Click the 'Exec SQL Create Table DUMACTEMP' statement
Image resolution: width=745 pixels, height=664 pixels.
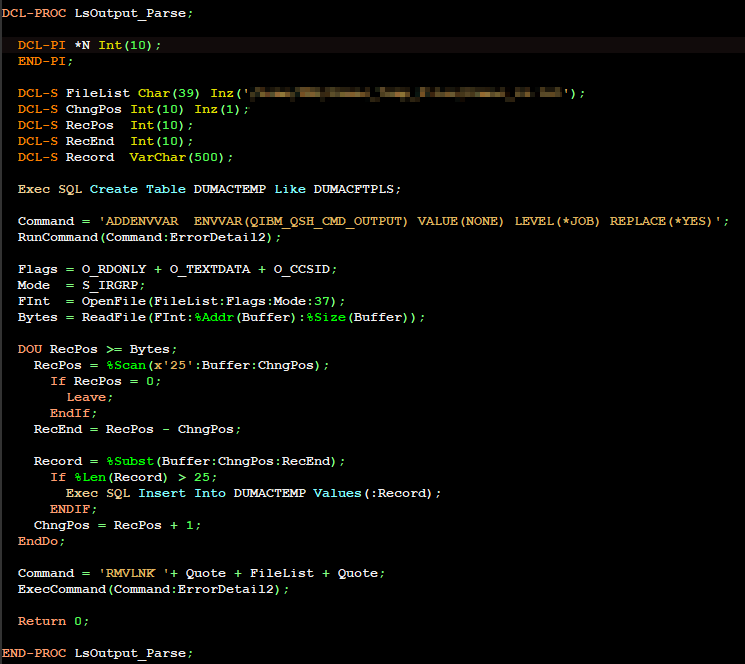point(209,189)
